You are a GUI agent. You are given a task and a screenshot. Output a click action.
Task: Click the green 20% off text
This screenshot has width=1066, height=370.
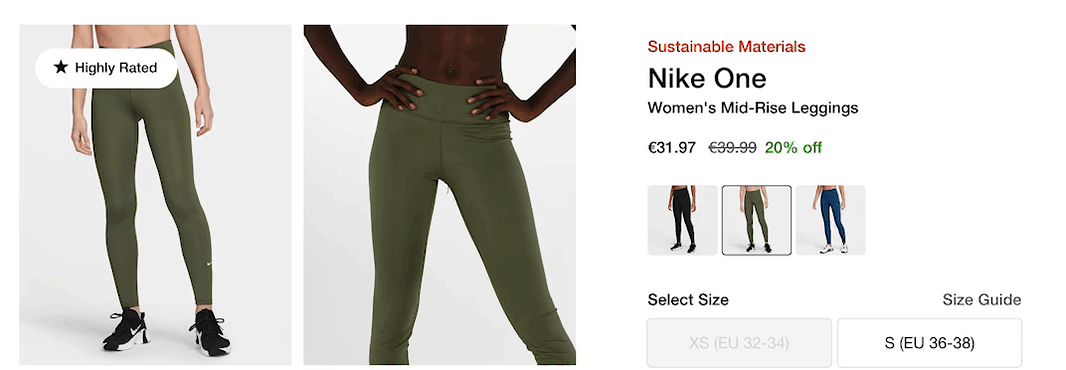click(x=793, y=148)
